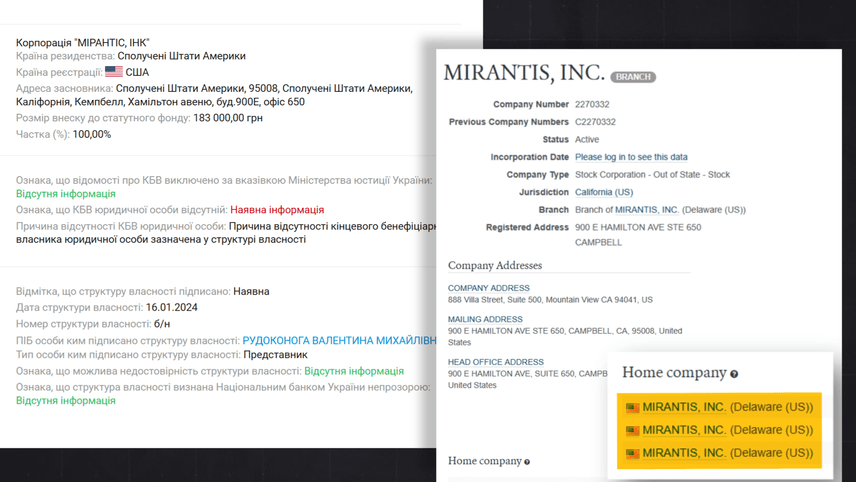Click help icon beside small bottom Home company heading

(x=527, y=462)
